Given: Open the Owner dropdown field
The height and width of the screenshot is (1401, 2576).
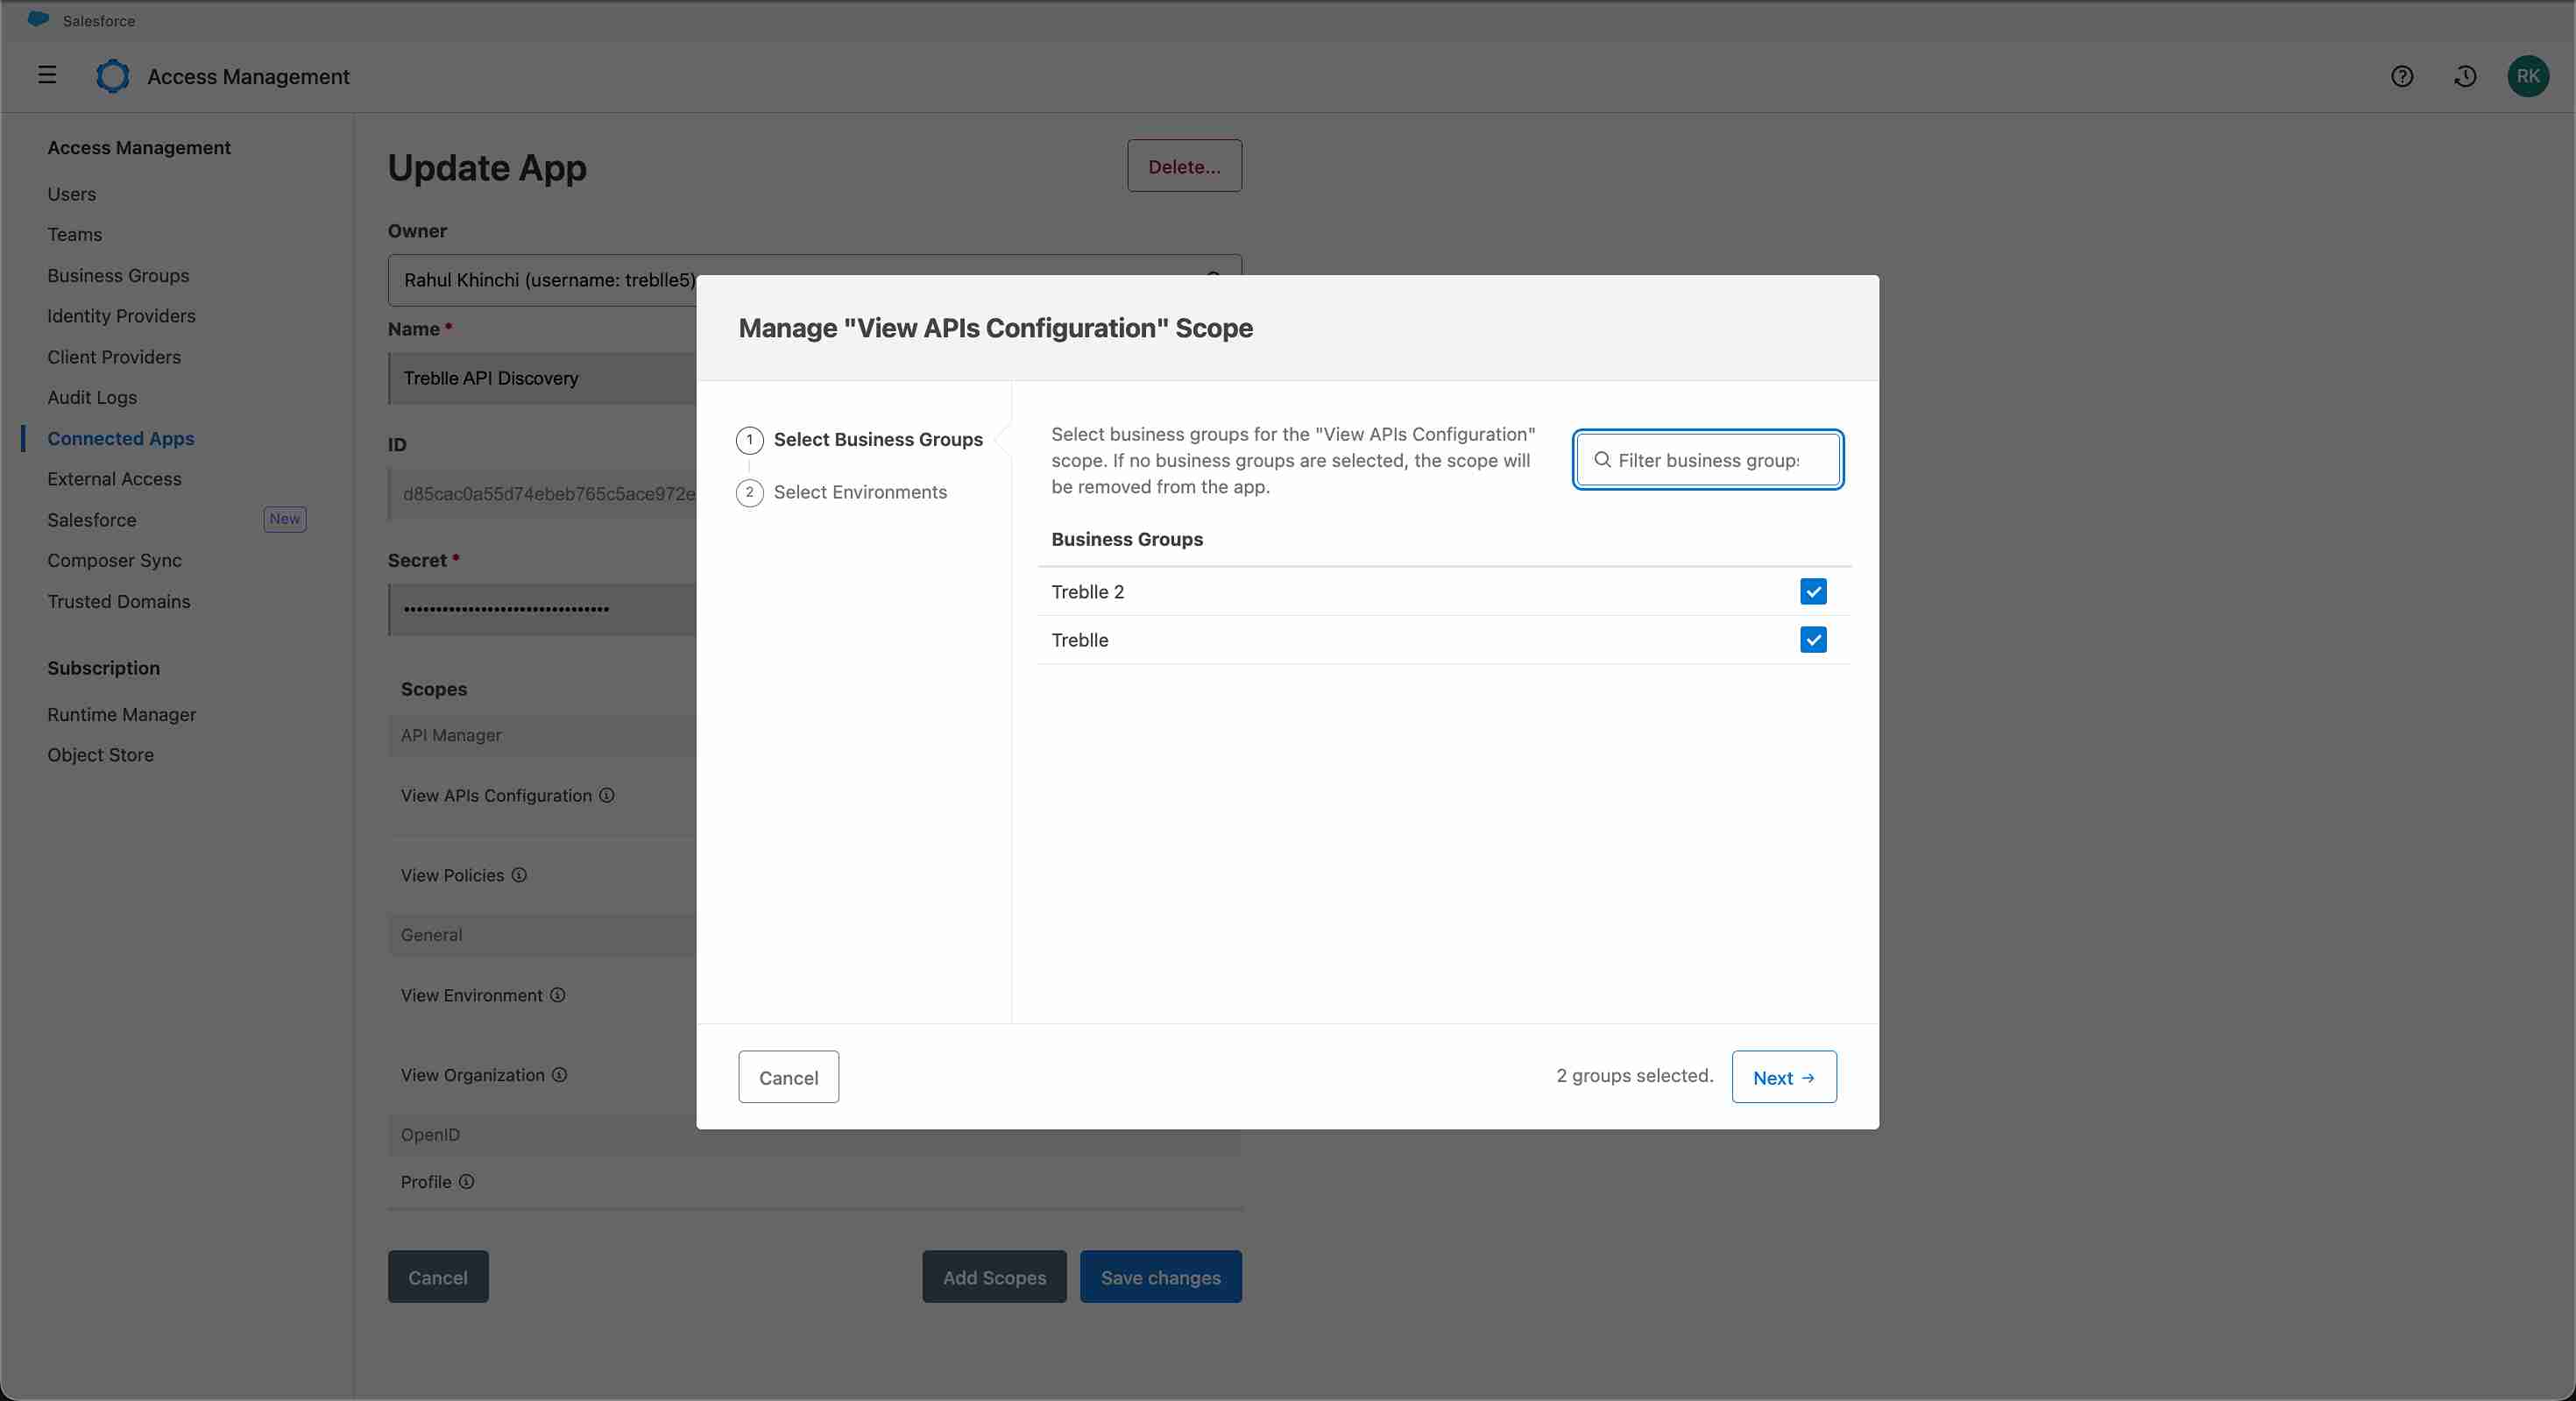Looking at the screenshot, I should coord(540,280).
